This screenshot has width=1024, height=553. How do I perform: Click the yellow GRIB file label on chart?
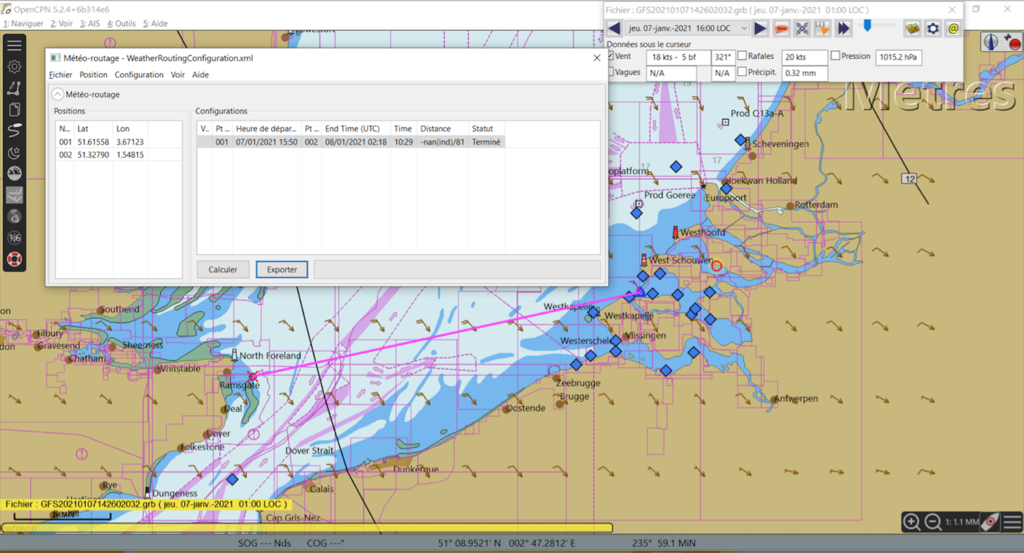[x=146, y=504]
